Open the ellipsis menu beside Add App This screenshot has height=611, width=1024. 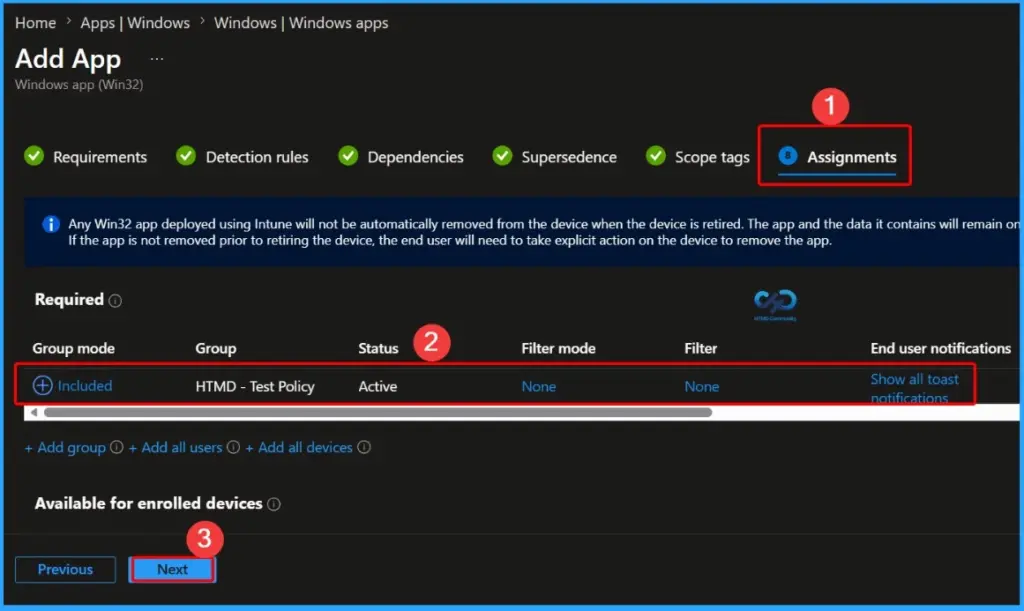[x=157, y=59]
